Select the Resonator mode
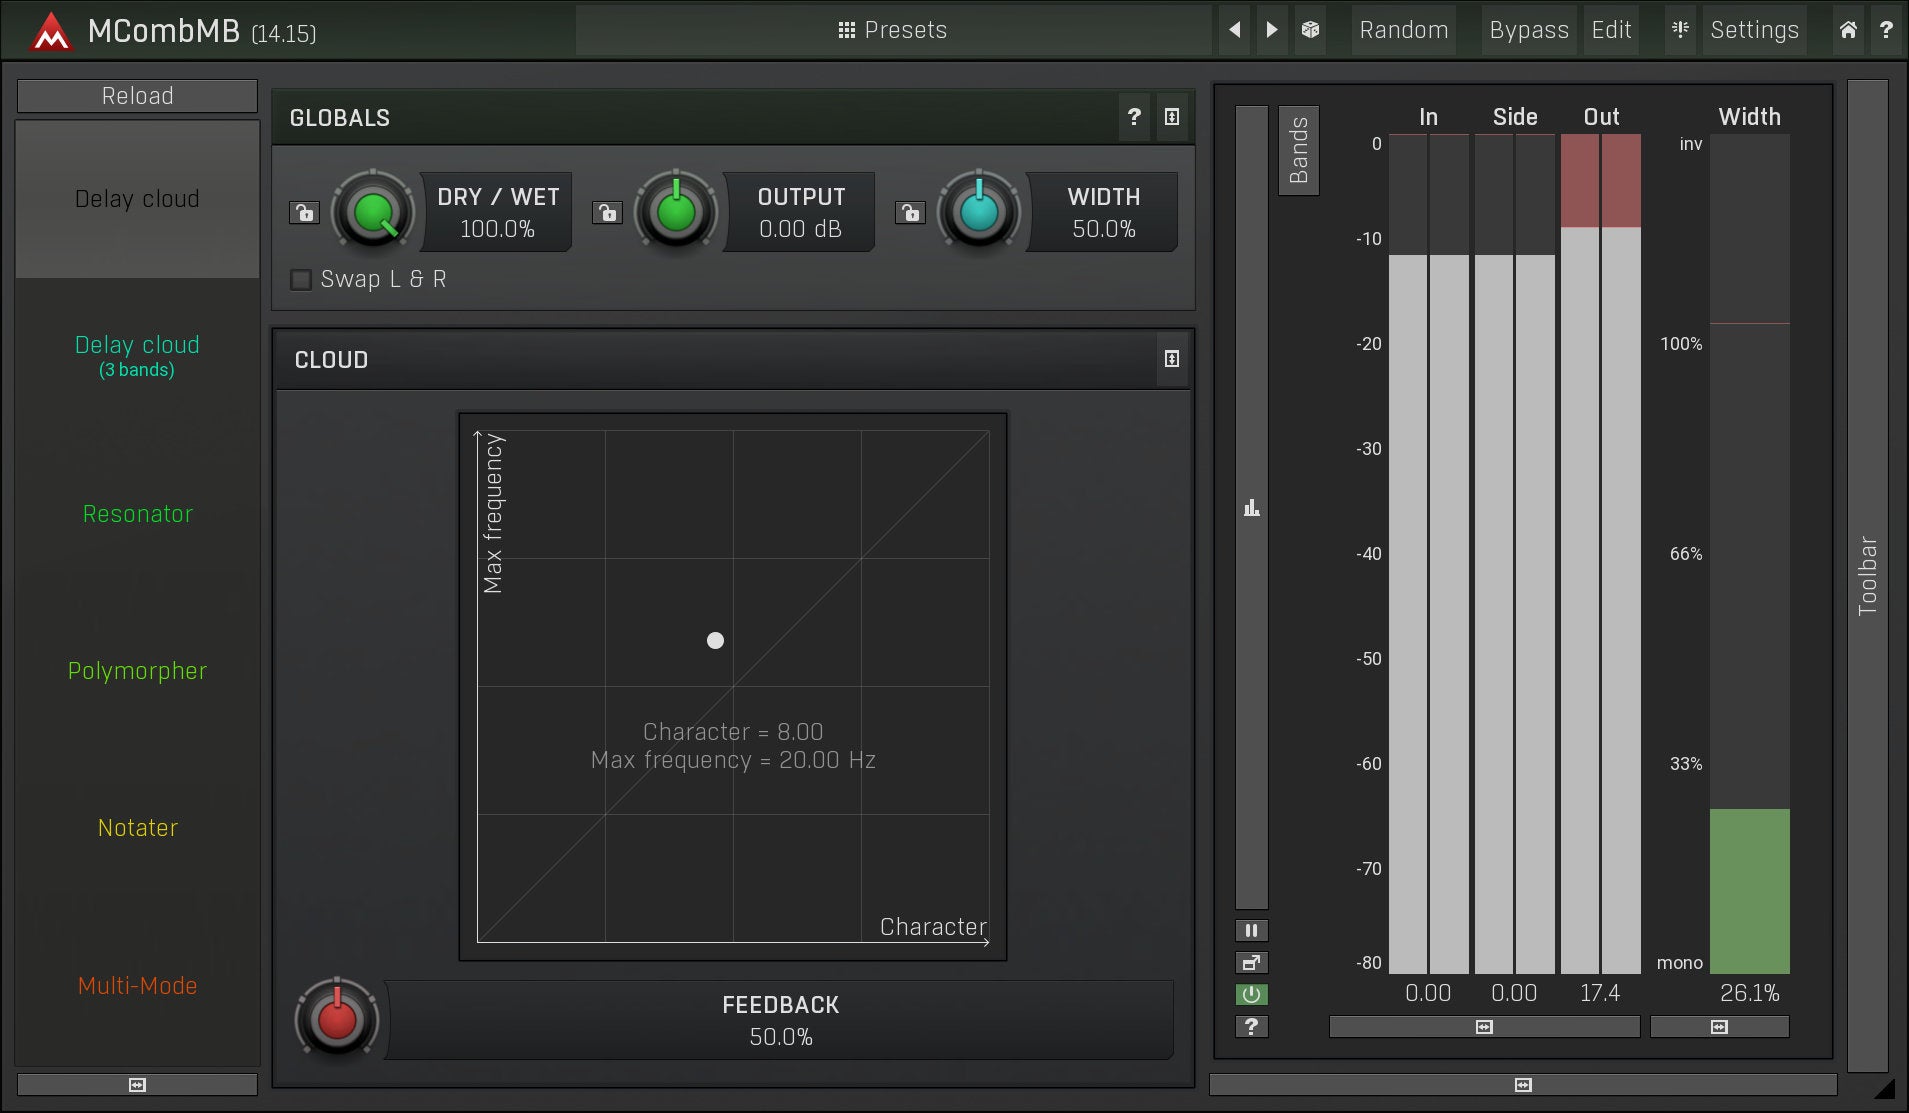The height and width of the screenshot is (1113, 1909). tap(138, 514)
